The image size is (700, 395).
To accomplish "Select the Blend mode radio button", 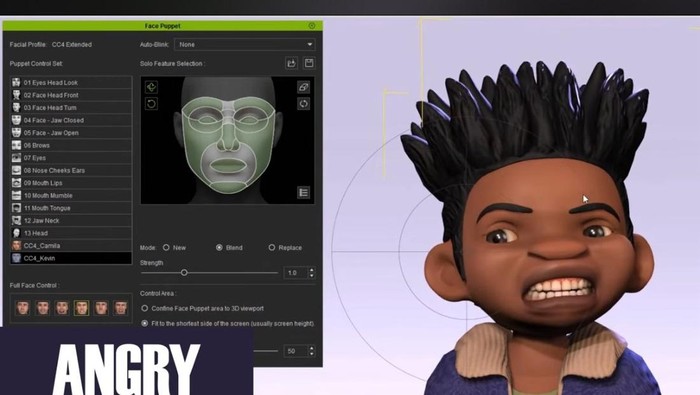I will [x=219, y=247].
